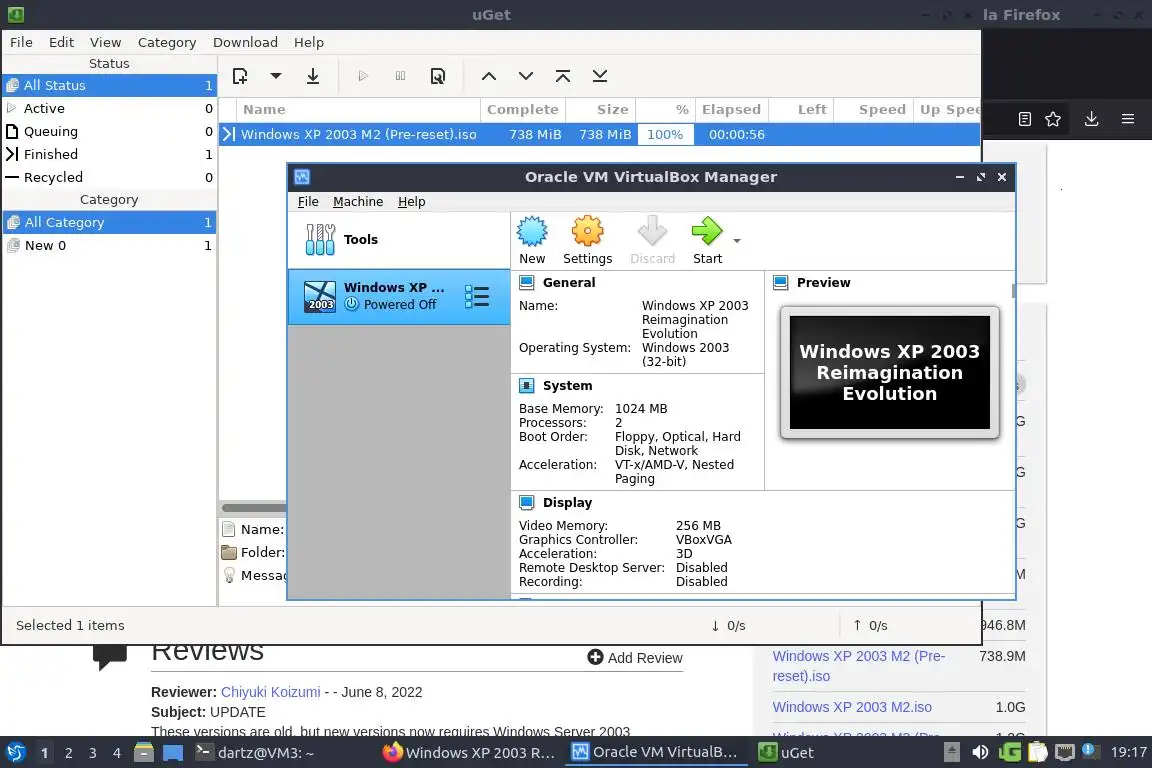Open the uGet Edit menu
Viewport: 1152px width, 768px height.
pyautogui.click(x=61, y=42)
